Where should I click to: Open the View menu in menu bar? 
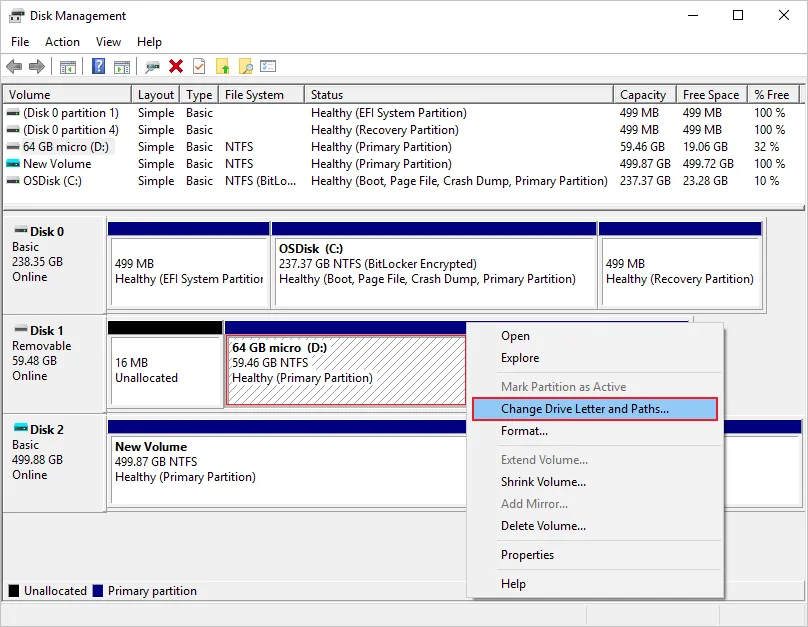click(x=108, y=42)
